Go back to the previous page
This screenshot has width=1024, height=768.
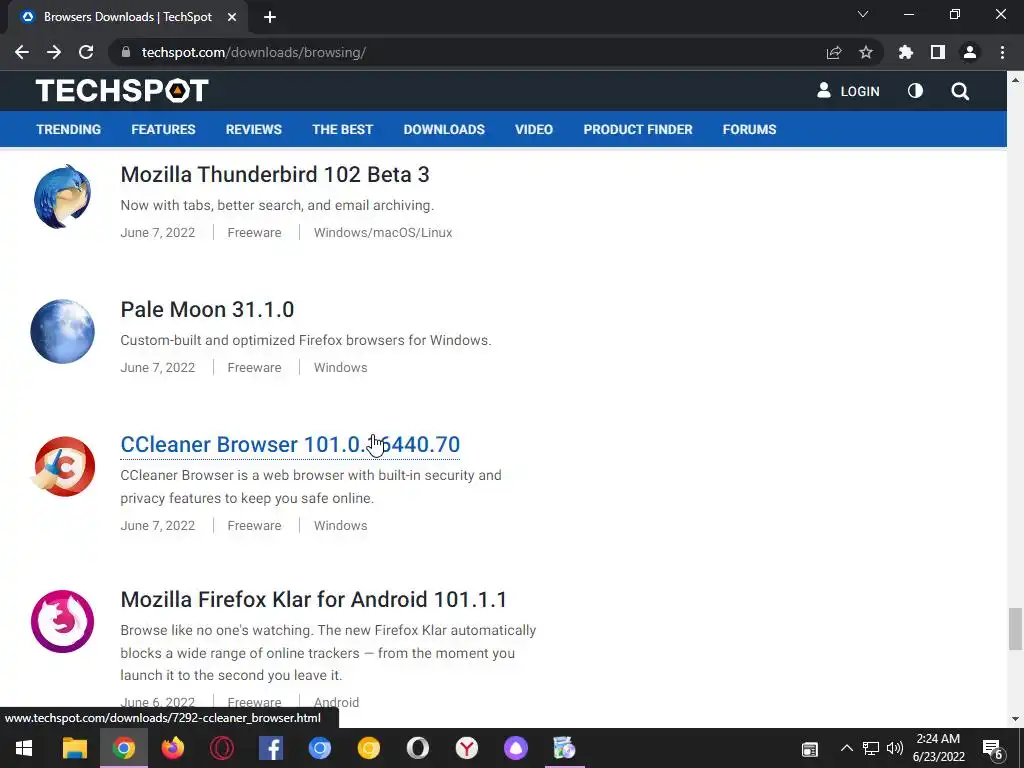click(22, 52)
